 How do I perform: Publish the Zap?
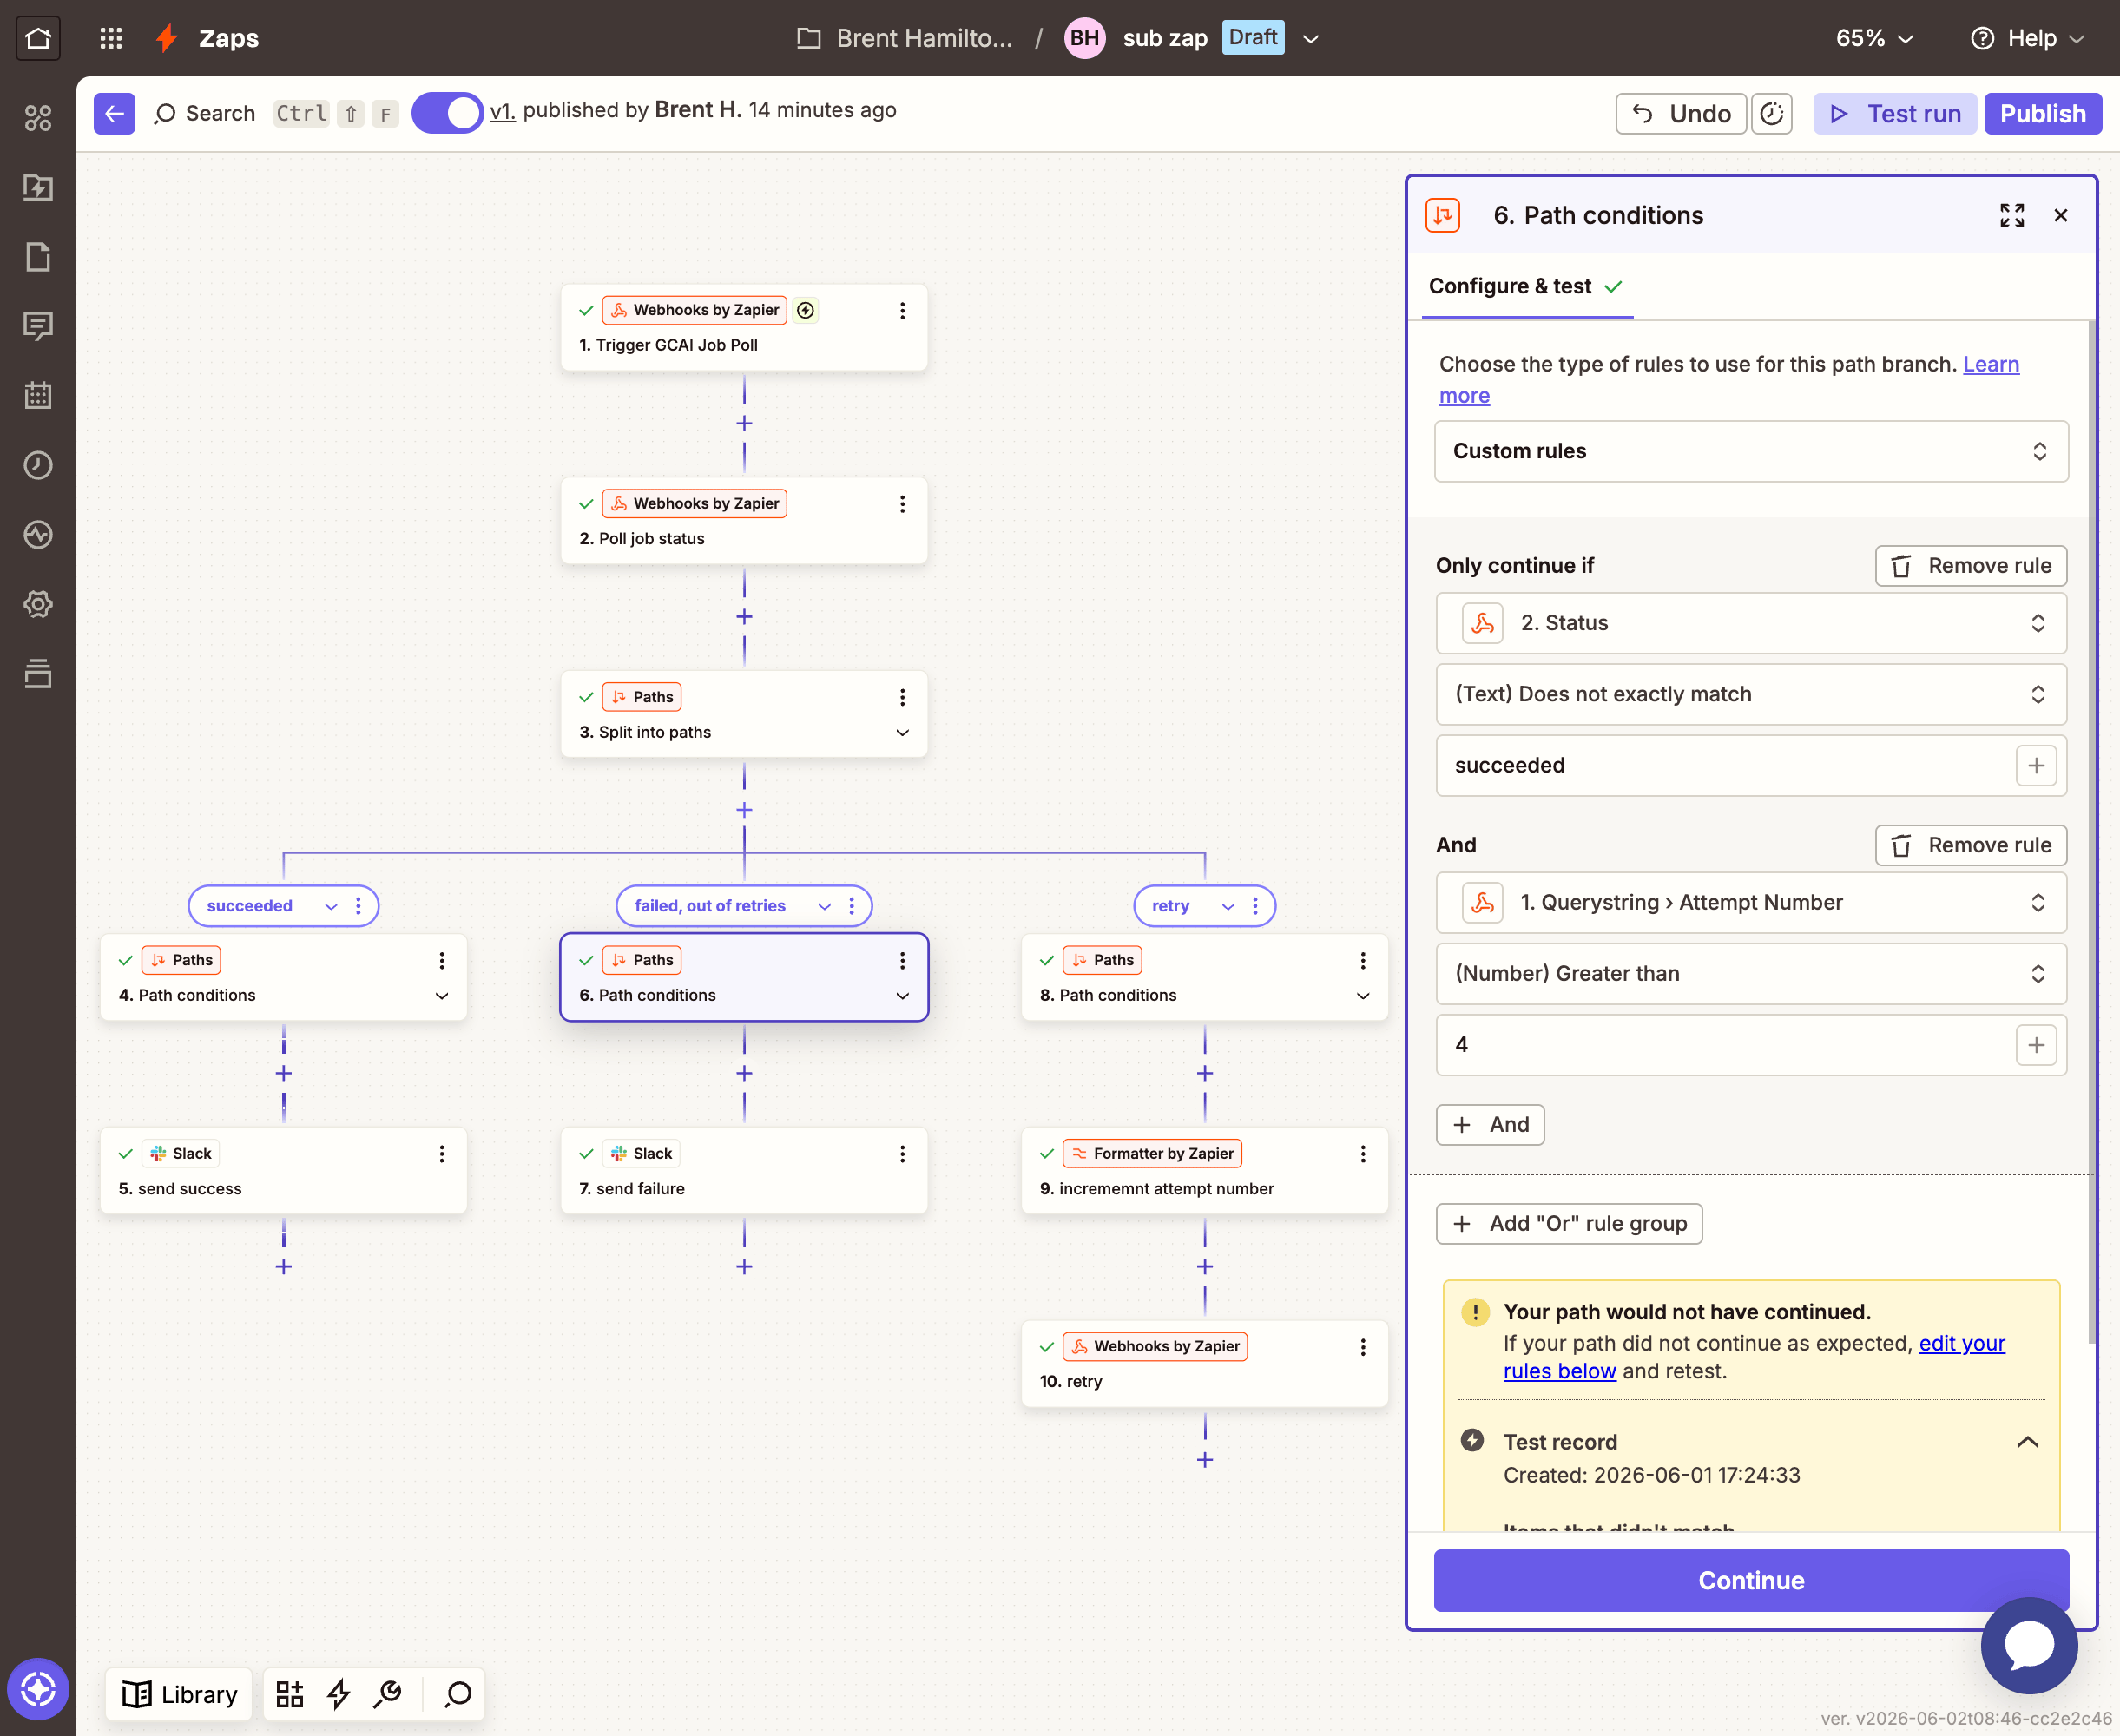[x=2042, y=113]
